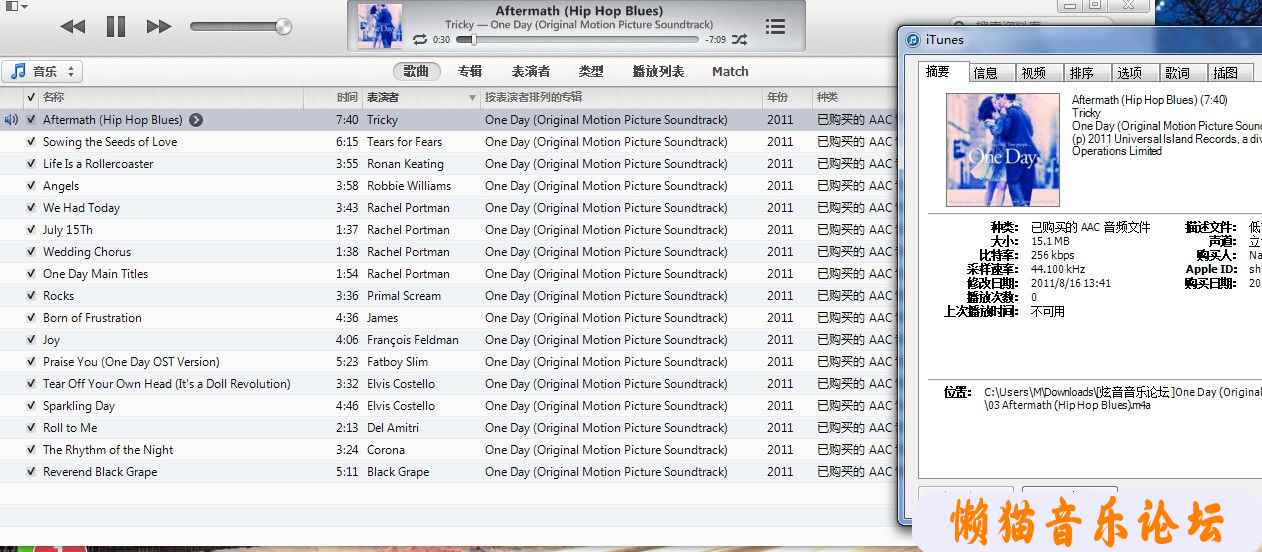Click the speaker now-playing icon in the Aftermath row
This screenshot has height=552, width=1262.
pyautogui.click(x=11, y=120)
